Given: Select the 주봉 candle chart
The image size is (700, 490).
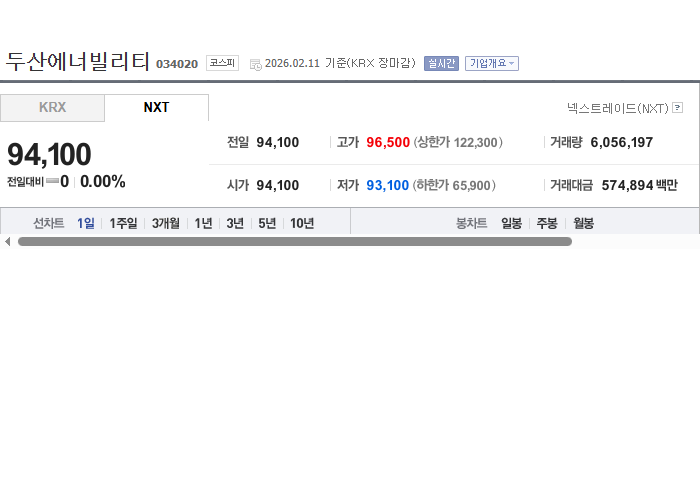Looking at the screenshot, I should coord(547,223).
